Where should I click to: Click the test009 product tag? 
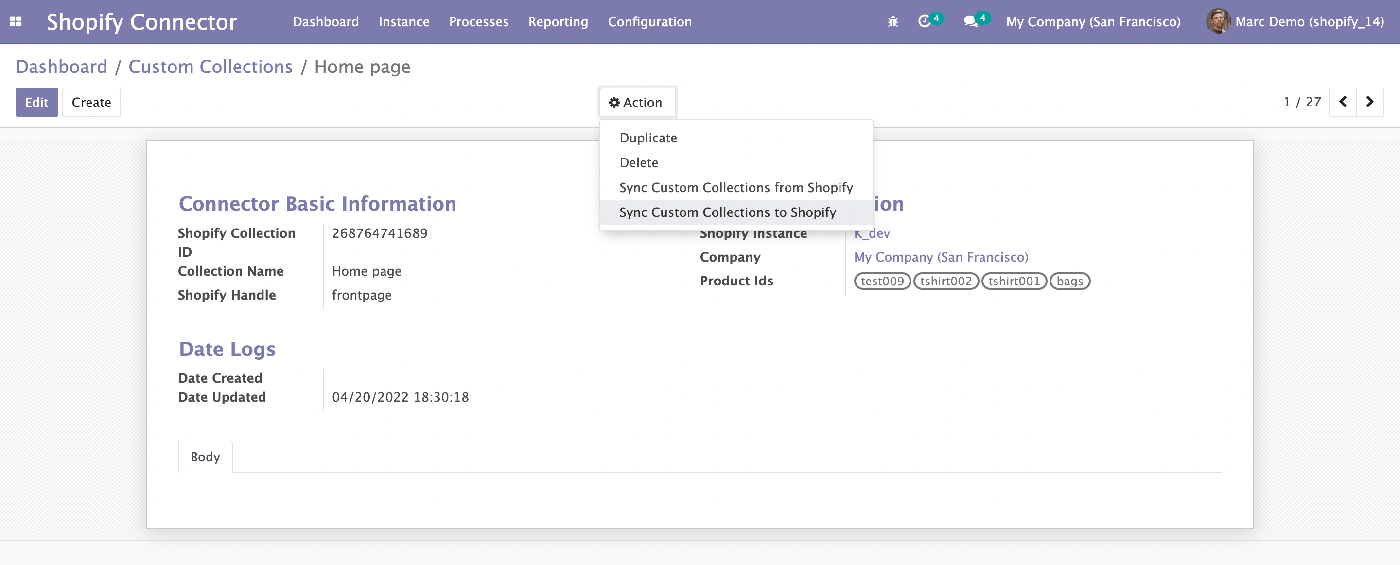(x=883, y=281)
